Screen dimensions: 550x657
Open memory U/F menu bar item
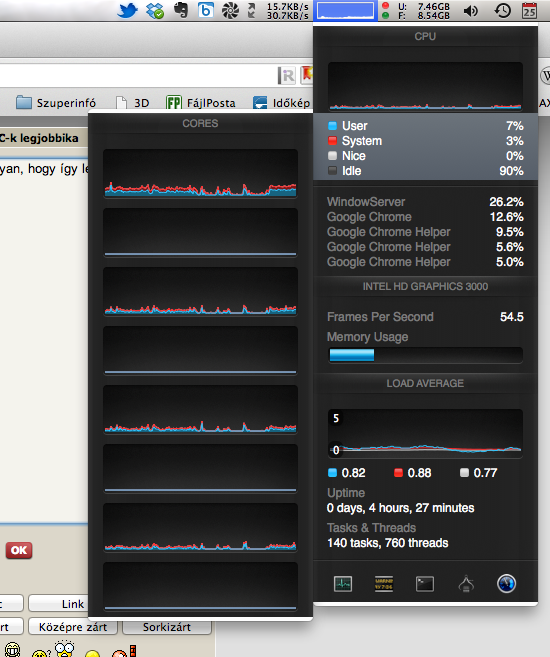[416, 10]
